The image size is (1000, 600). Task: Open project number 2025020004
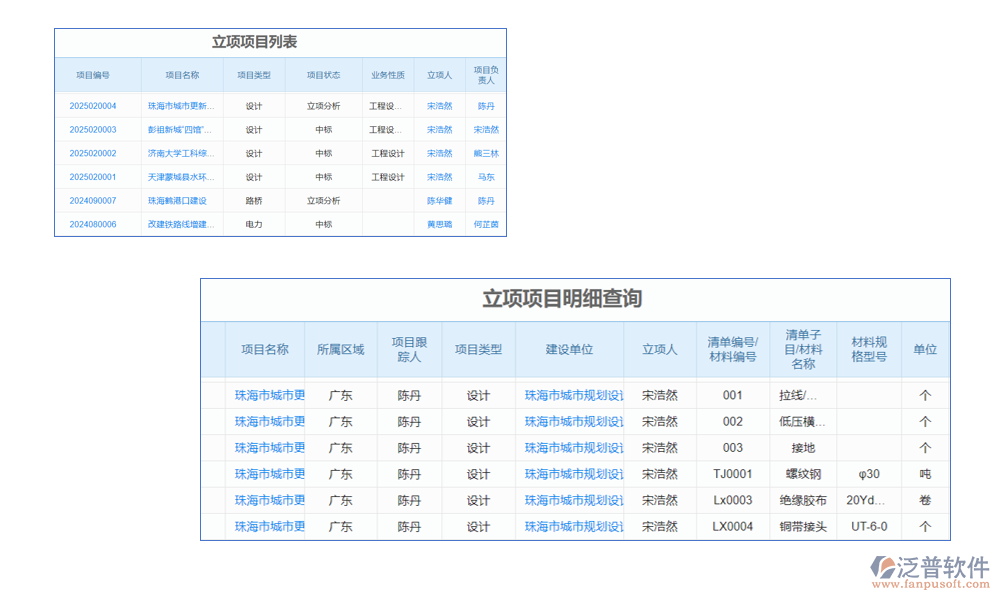click(96, 105)
